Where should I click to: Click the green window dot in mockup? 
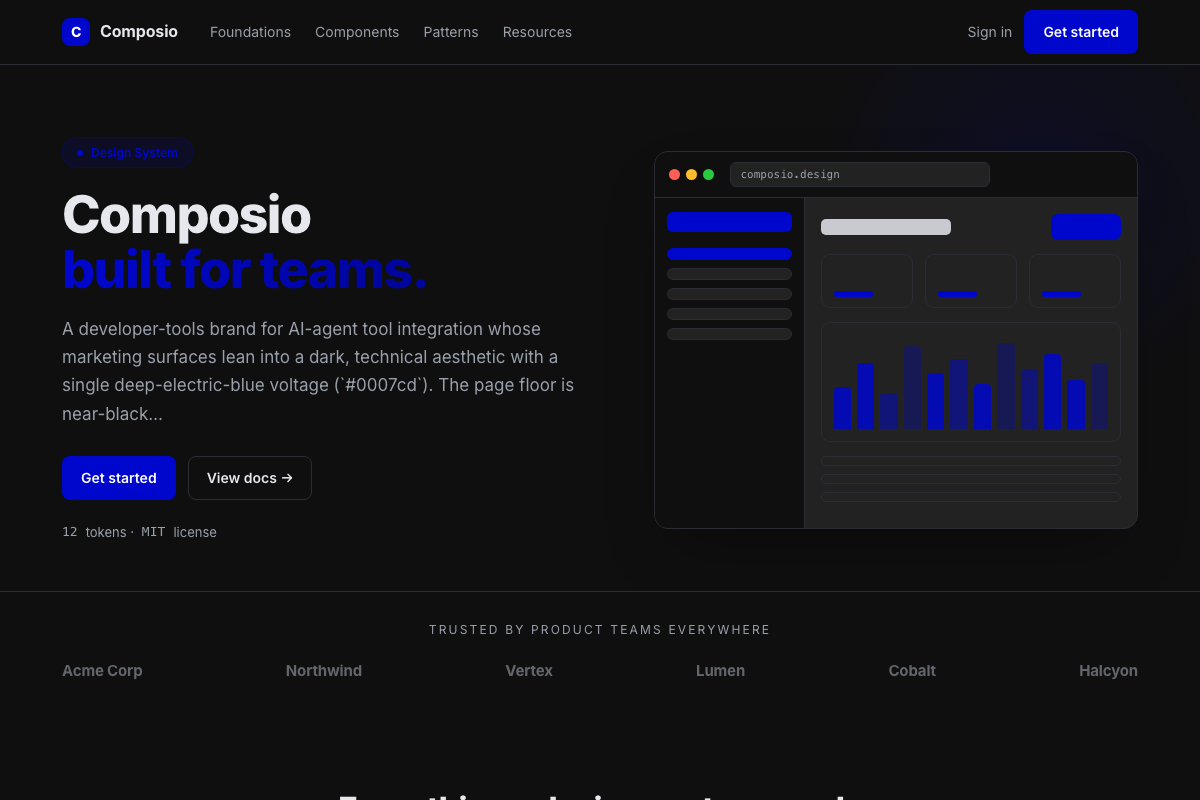[x=708, y=174]
